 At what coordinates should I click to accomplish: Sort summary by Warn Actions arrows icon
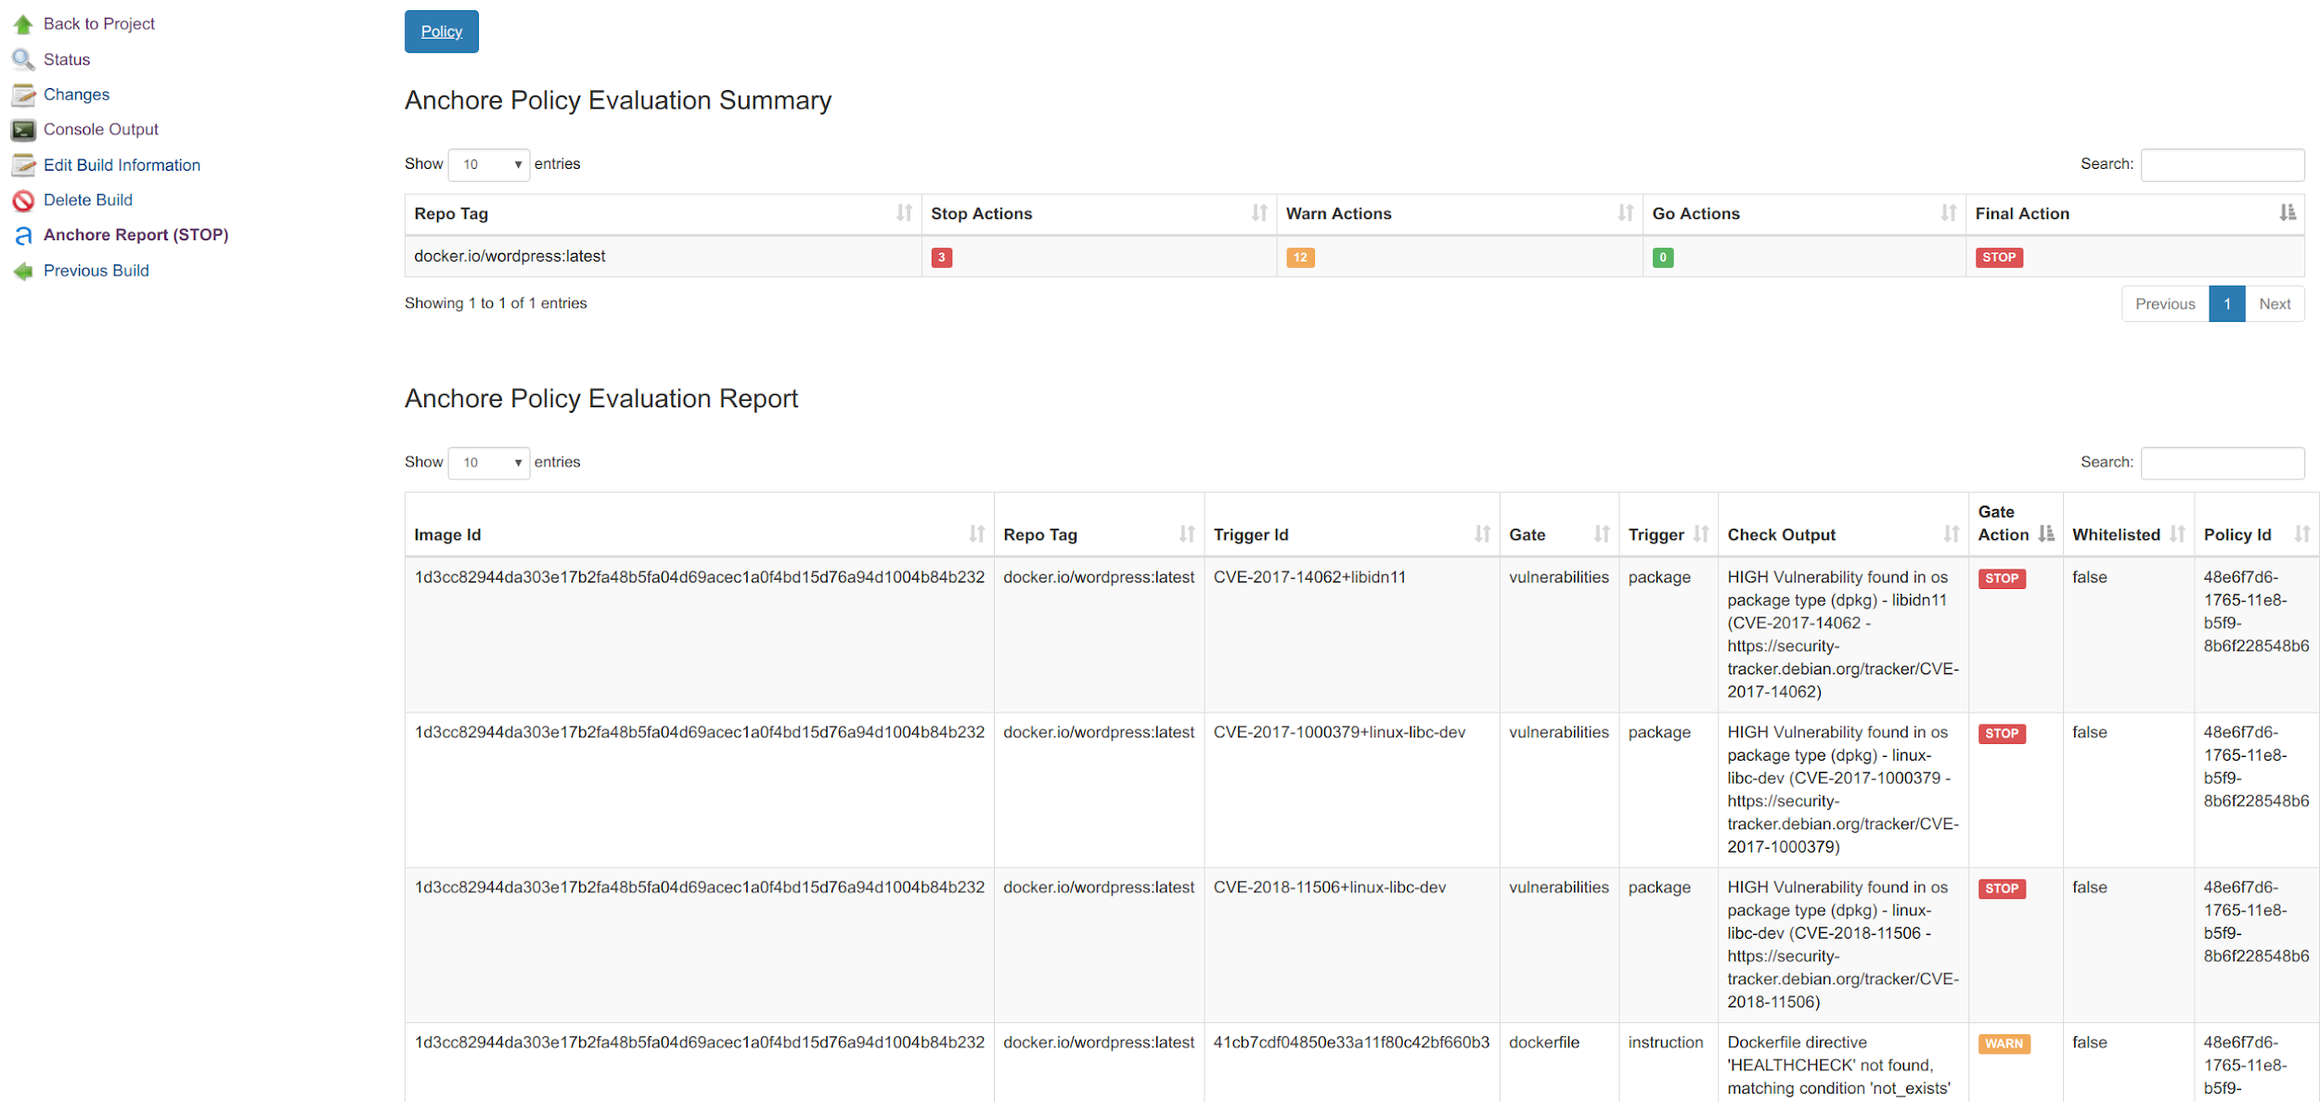pyautogui.click(x=1625, y=213)
